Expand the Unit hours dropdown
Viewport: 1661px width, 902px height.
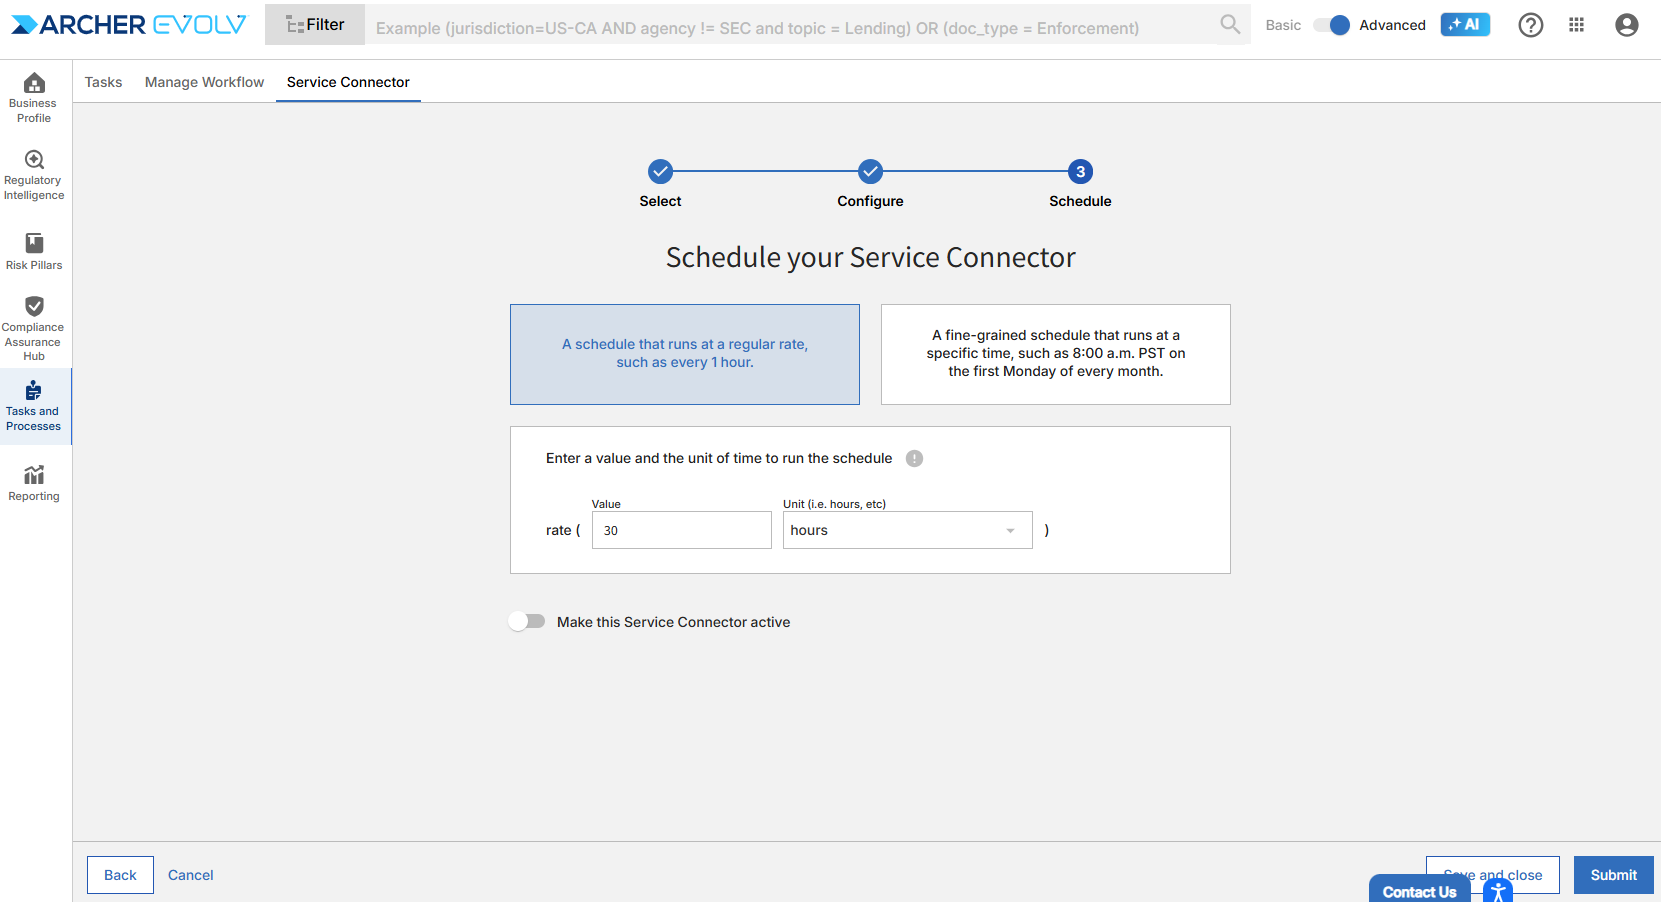click(x=907, y=530)
